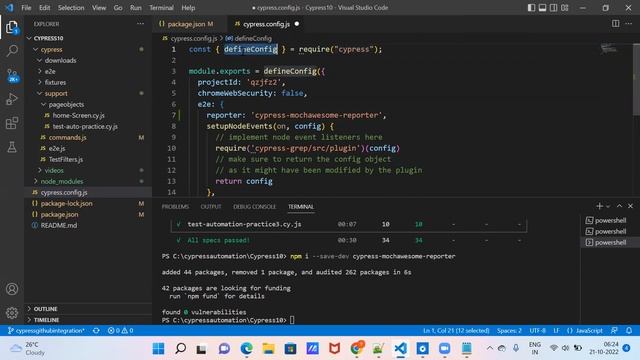Open the Go menu
The image size is (640, 360).
[118, 8]
